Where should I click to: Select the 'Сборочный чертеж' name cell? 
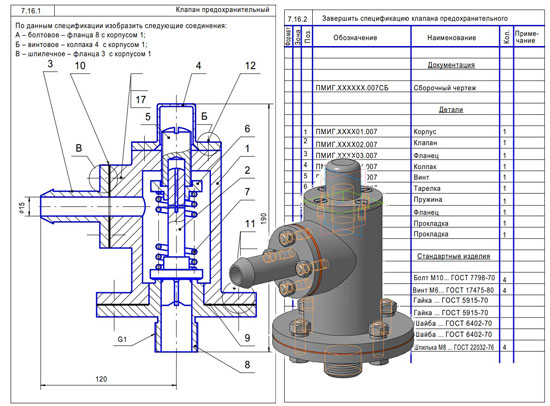tap(445, 88)
